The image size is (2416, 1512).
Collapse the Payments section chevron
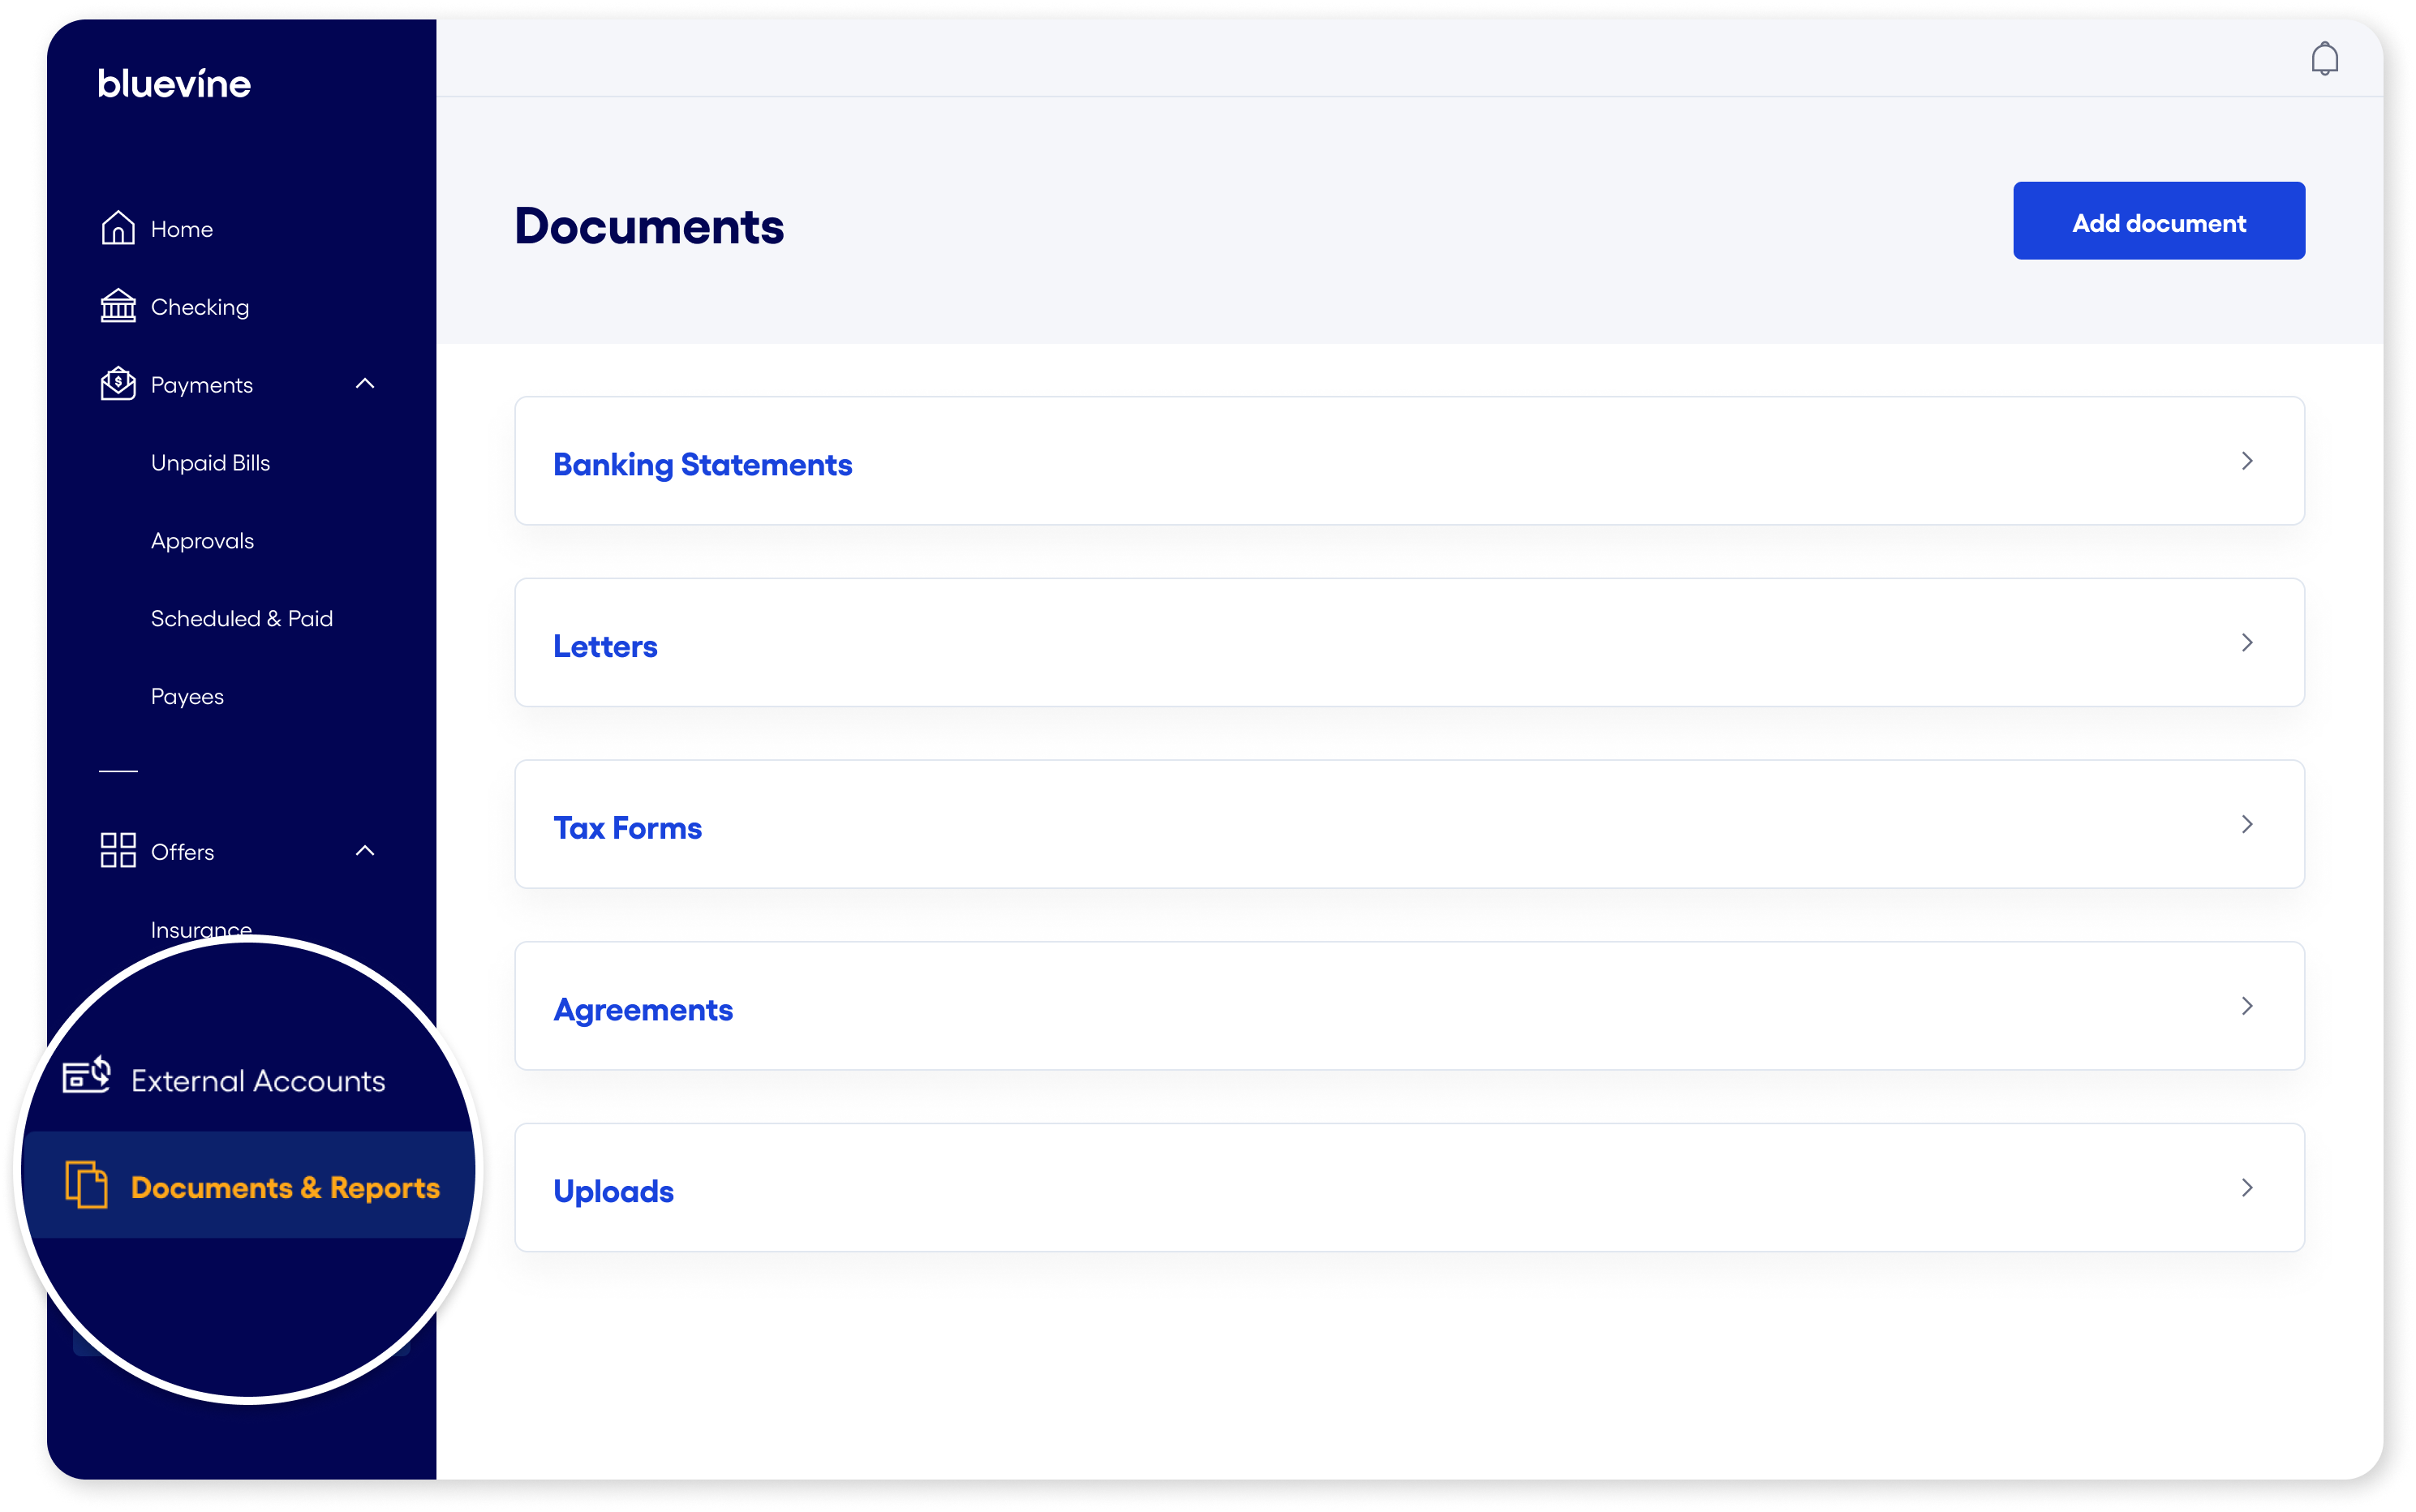tap(366, 383)
